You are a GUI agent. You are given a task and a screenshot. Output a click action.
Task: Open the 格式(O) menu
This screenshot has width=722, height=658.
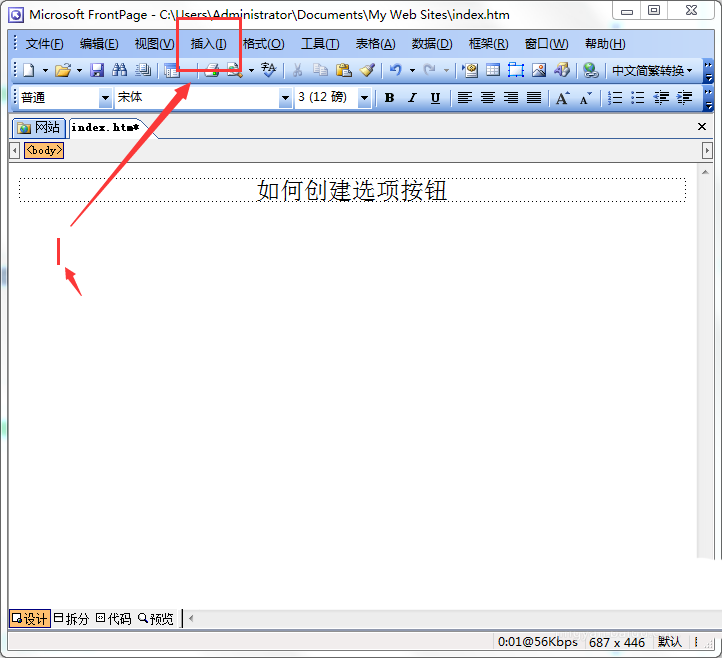pos(263,44)
